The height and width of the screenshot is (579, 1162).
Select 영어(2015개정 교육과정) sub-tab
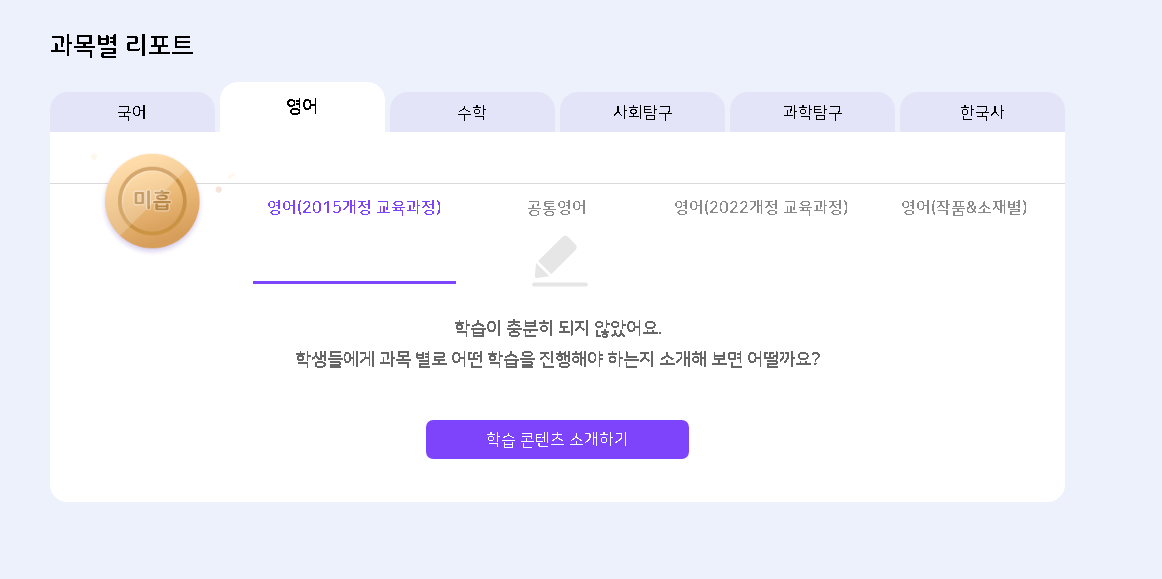point(354,208)
